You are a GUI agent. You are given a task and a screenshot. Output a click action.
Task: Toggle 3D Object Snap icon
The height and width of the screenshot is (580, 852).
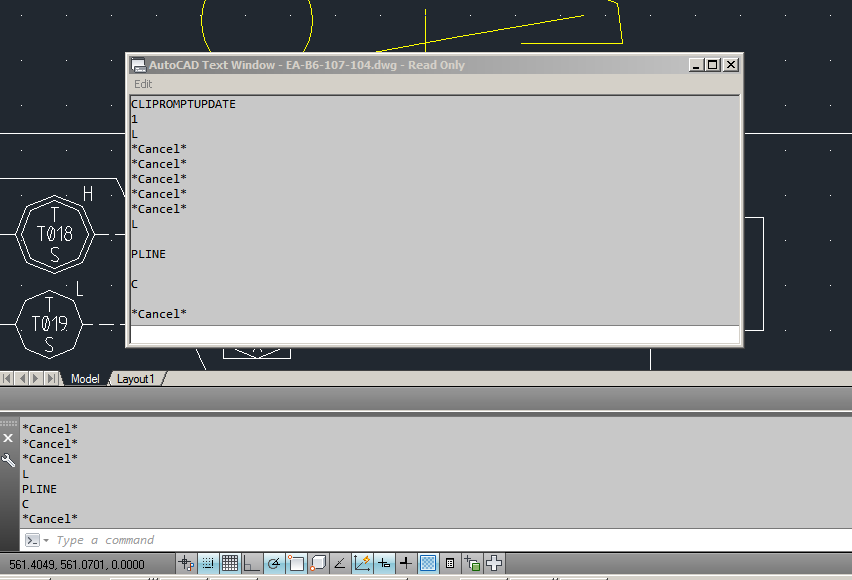coord(318,564)
